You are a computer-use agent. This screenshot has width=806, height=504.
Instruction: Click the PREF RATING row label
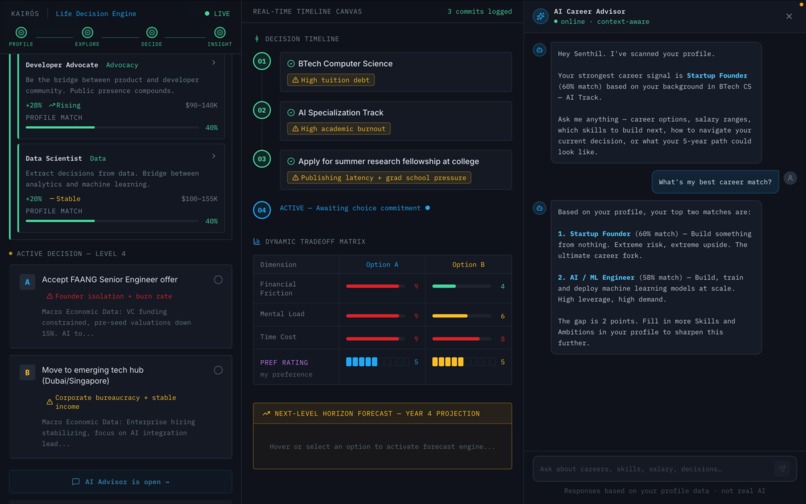pos(284,363)
